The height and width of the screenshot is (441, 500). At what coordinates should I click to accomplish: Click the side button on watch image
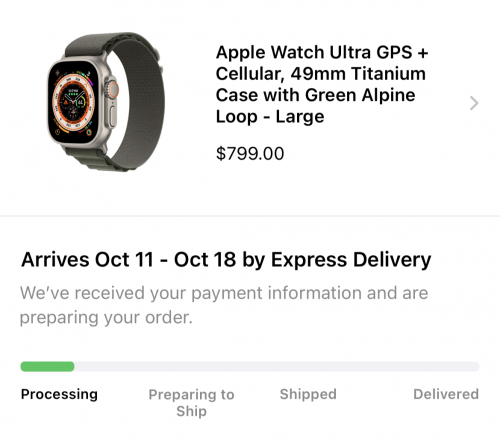pos(113,116)
